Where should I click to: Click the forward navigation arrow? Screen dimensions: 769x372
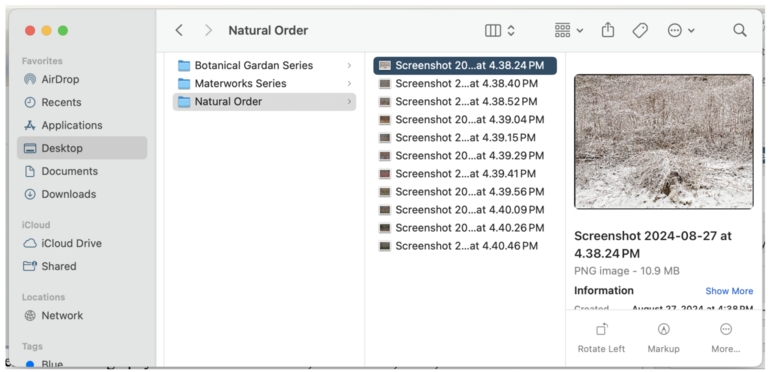click(208, 30)
